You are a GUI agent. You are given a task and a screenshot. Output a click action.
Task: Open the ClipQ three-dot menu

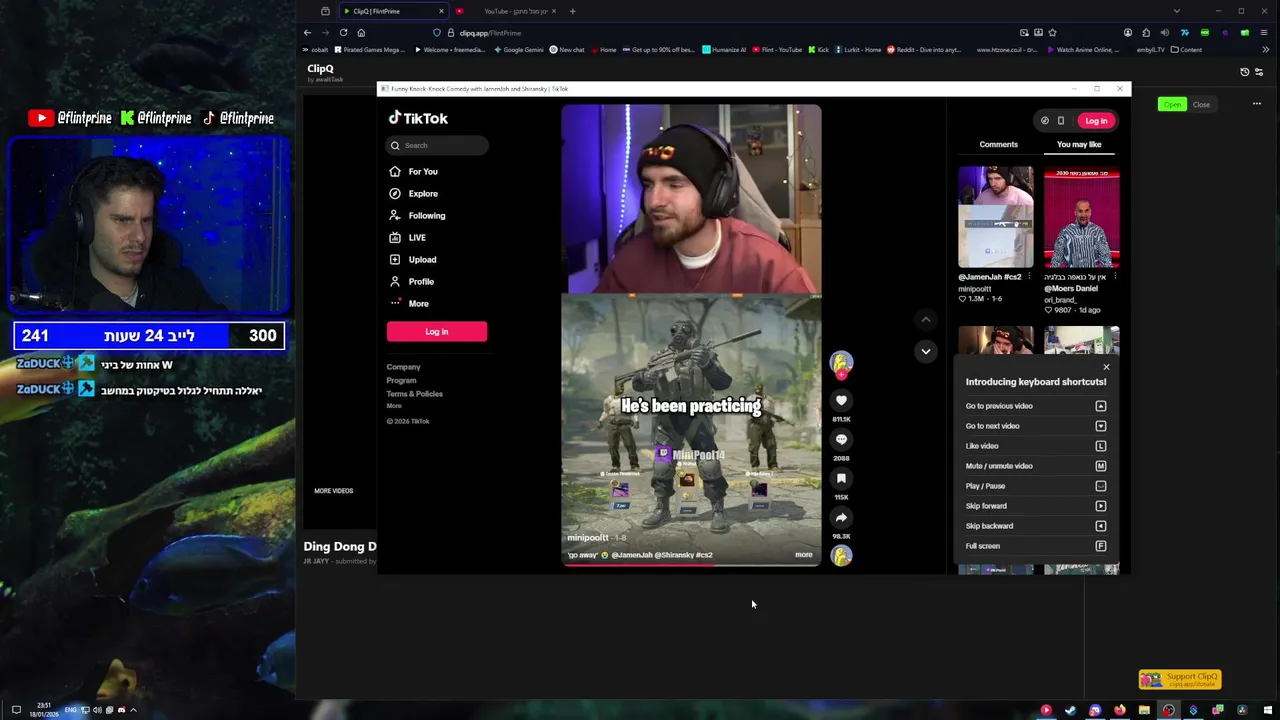(x=1257, y=104)
